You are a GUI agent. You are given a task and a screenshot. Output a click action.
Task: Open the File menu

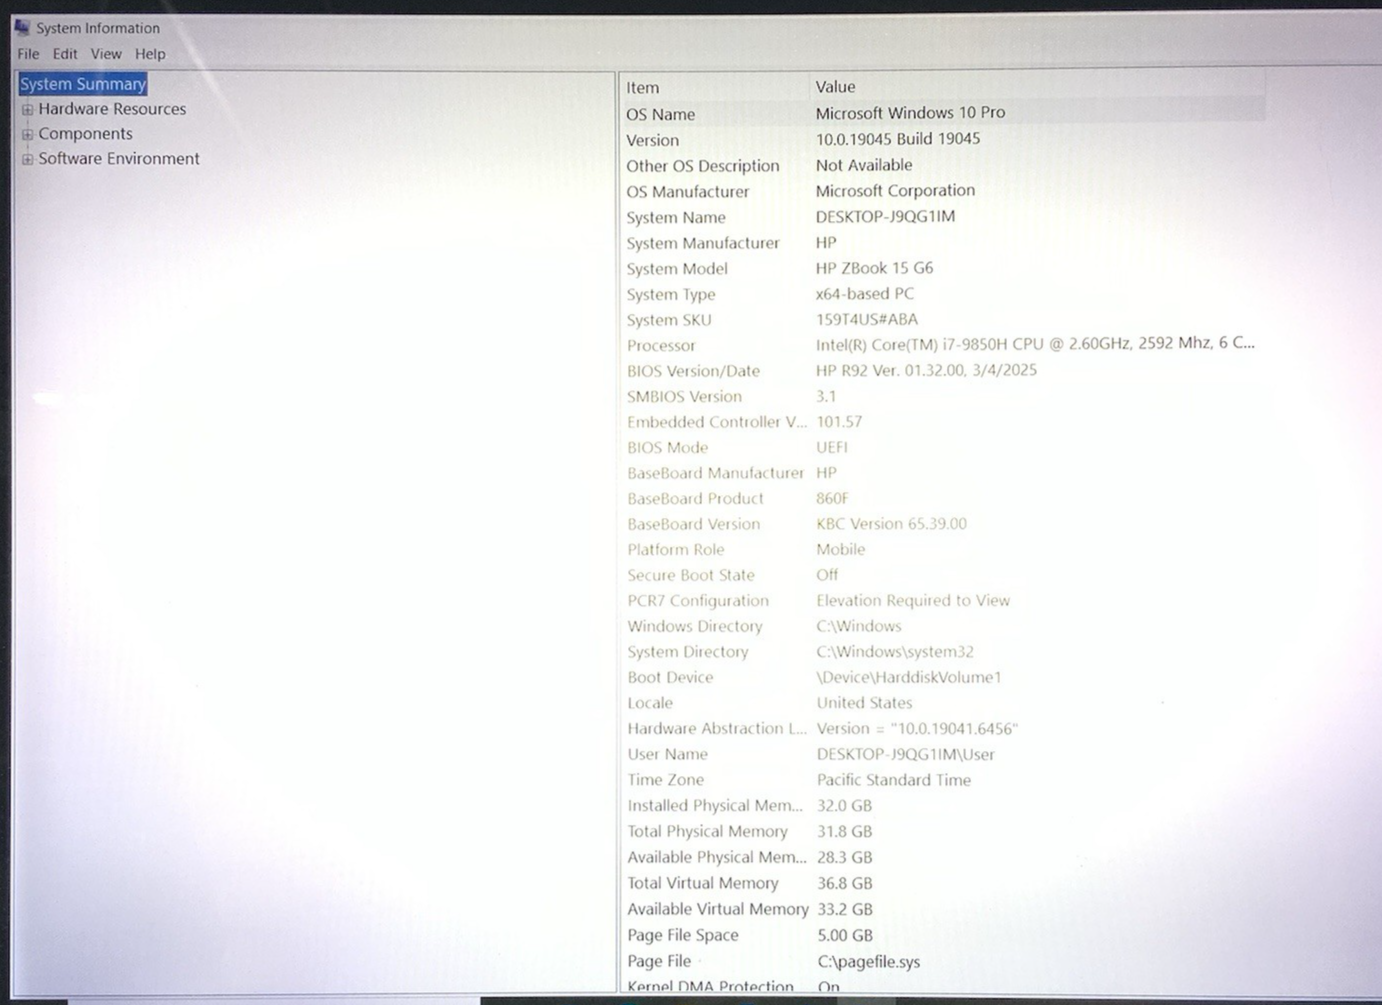[28, 54]
